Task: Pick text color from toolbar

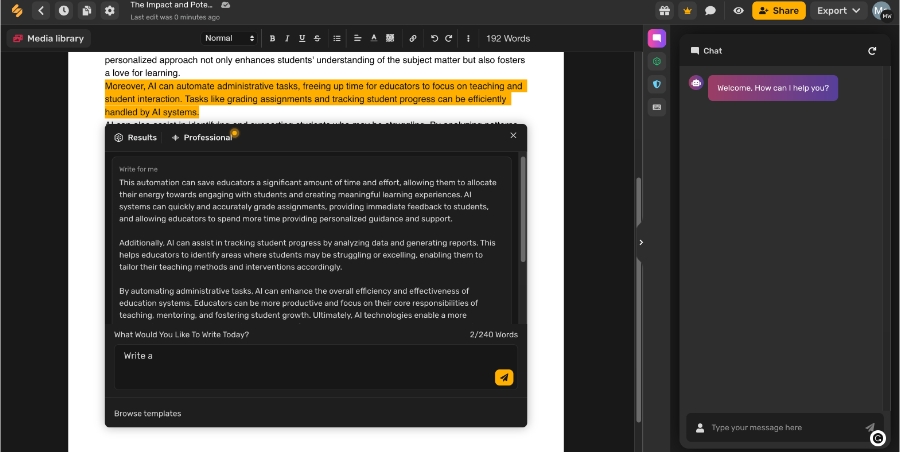Action: pyautogui.click(x=375, y=38)
